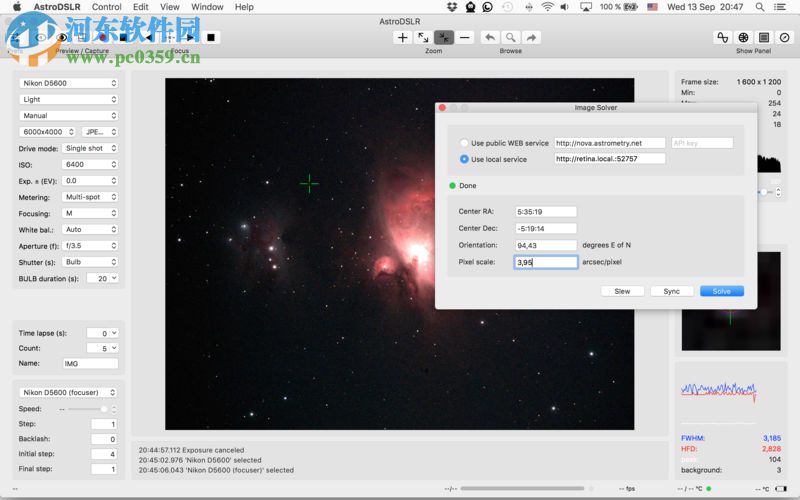The height and width of the screenshot is (500, 800).
Task: Select Use local service radio
Action: pos(464,159)
